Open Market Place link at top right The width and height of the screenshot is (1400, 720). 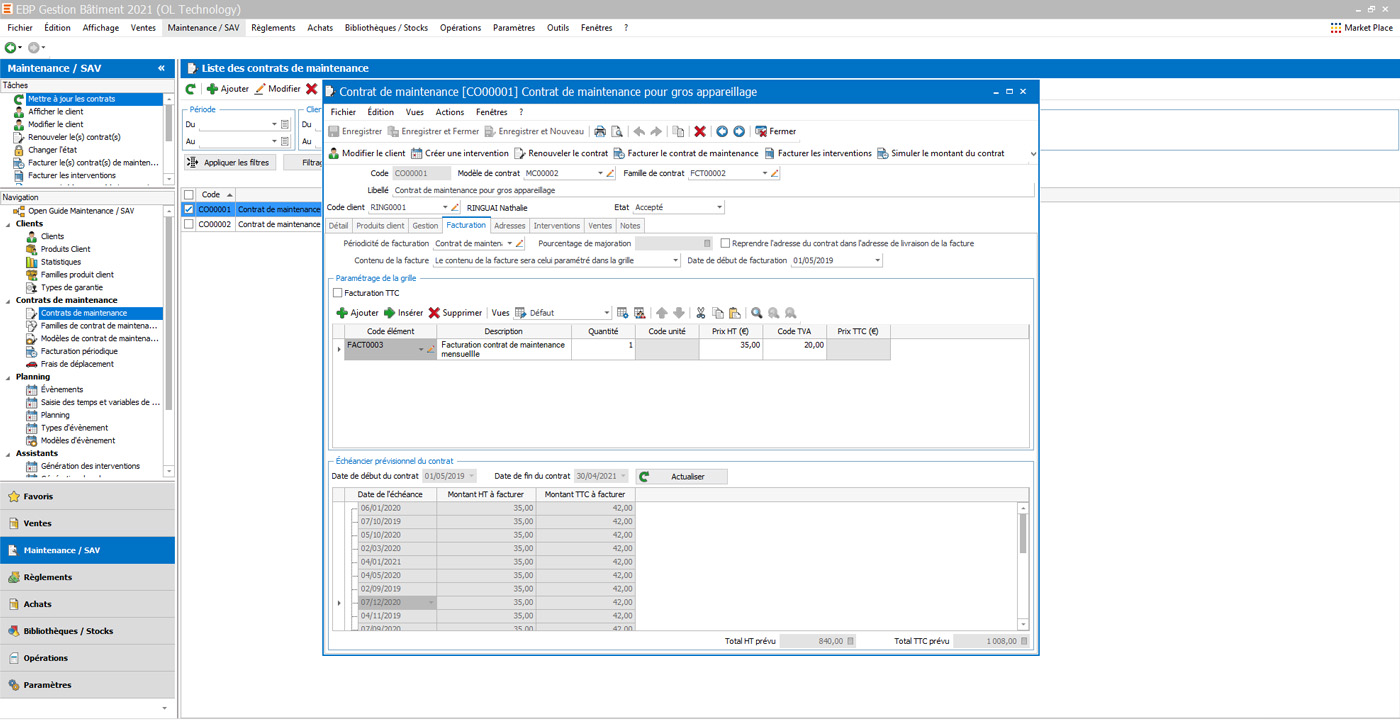(x=1362, y=28)
